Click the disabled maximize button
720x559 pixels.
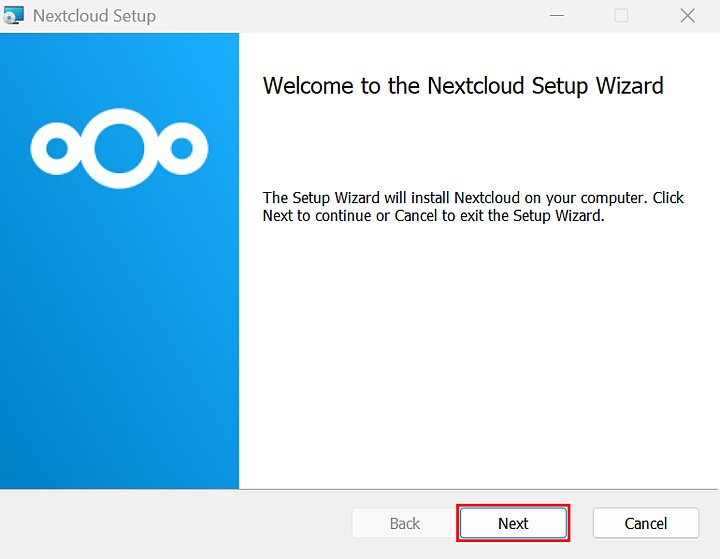tap(621, 16)
